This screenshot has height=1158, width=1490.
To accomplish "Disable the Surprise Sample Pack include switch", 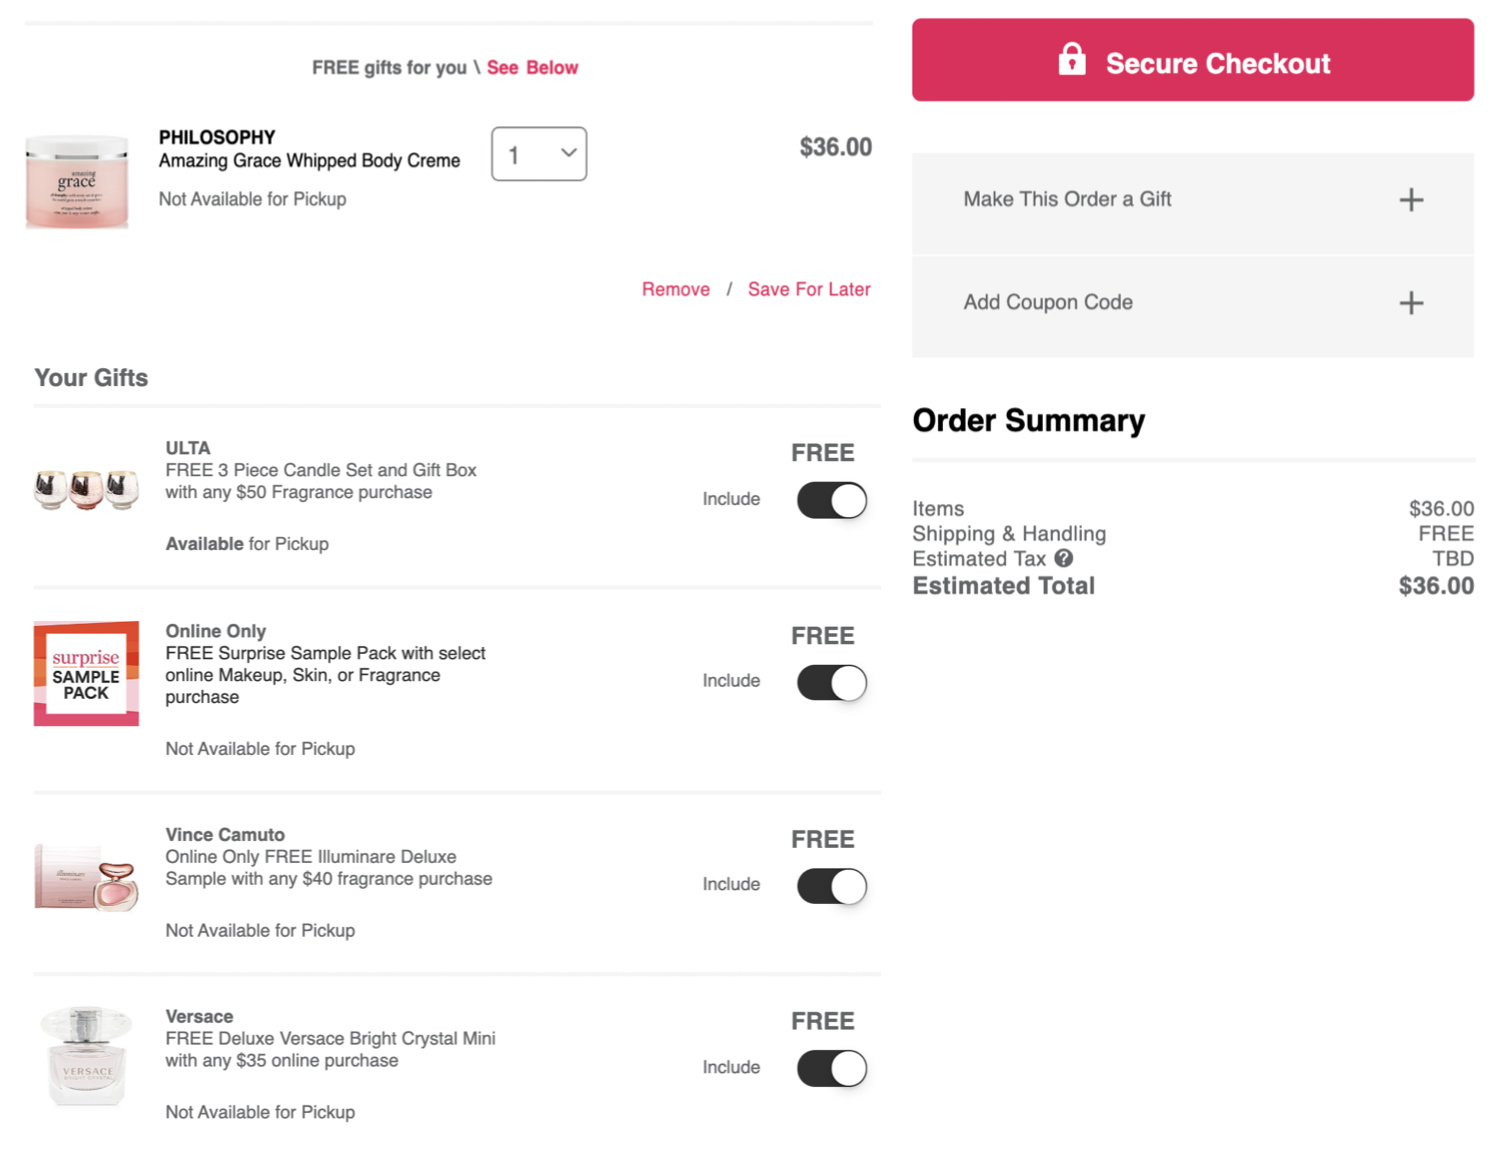I will point(832,683).
